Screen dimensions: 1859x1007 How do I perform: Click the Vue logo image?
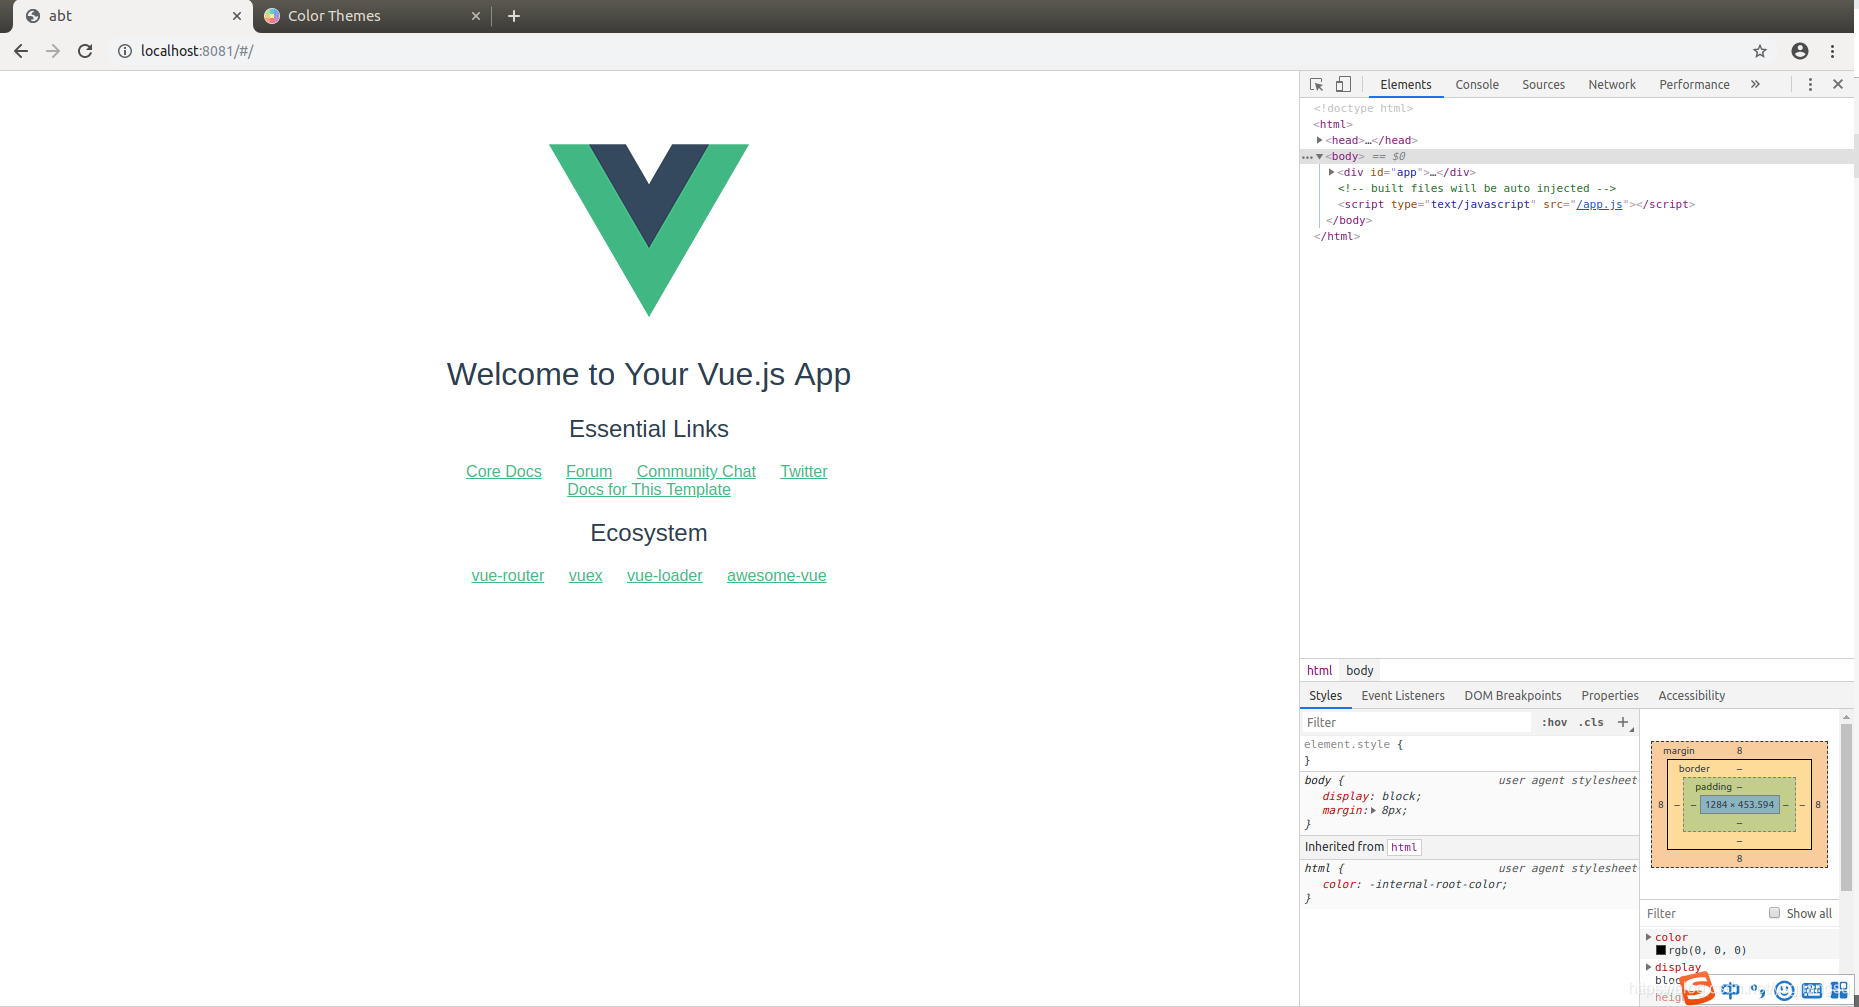click(x=649, y=230)
